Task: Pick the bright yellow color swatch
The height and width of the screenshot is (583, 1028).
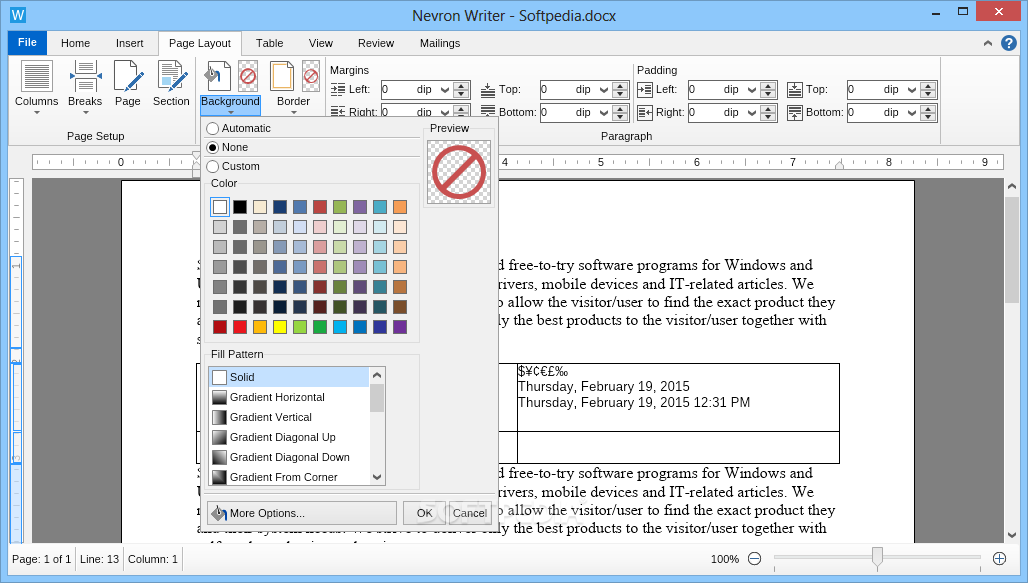Action: click(280, 327)
